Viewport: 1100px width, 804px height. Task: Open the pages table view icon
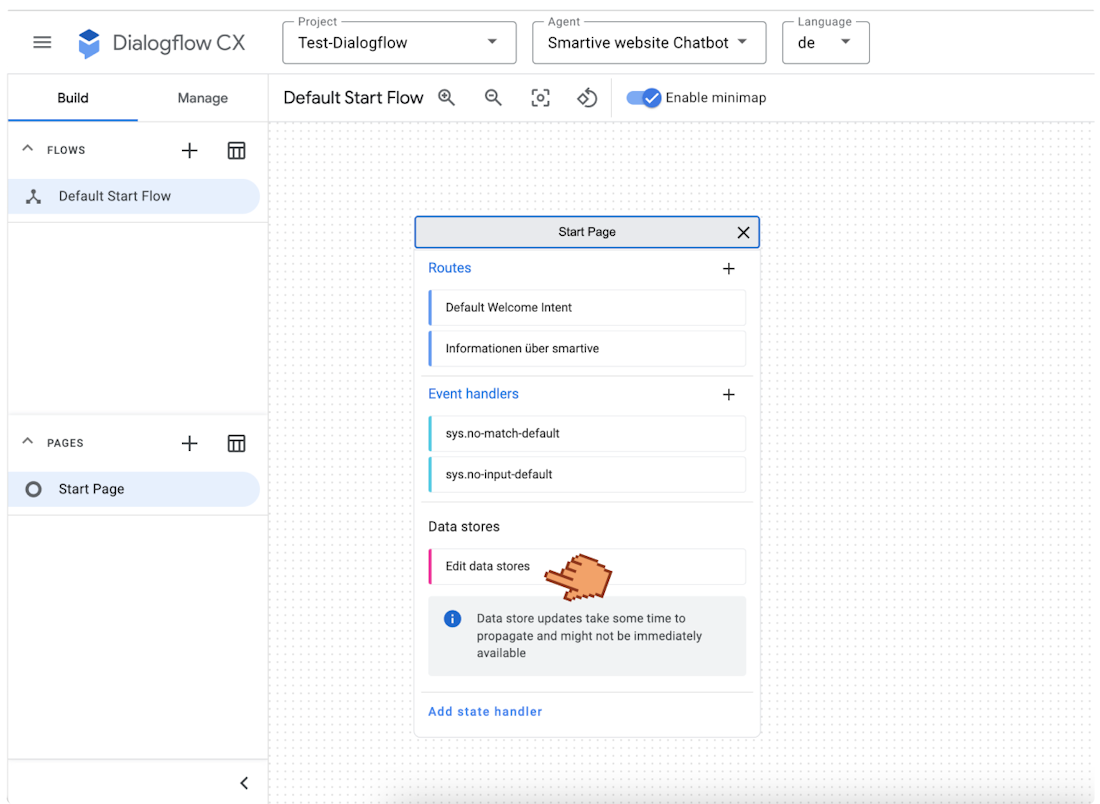pos(236,443)
